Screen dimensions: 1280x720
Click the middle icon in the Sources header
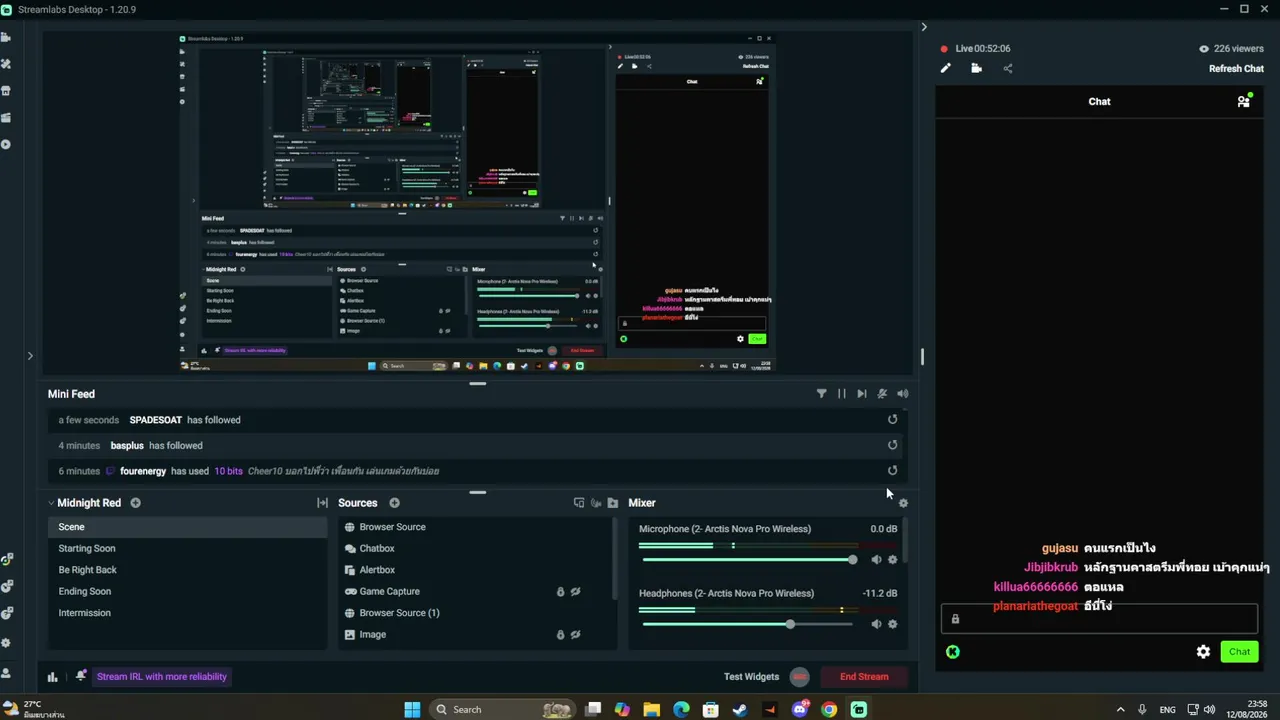tap(596, 503)
